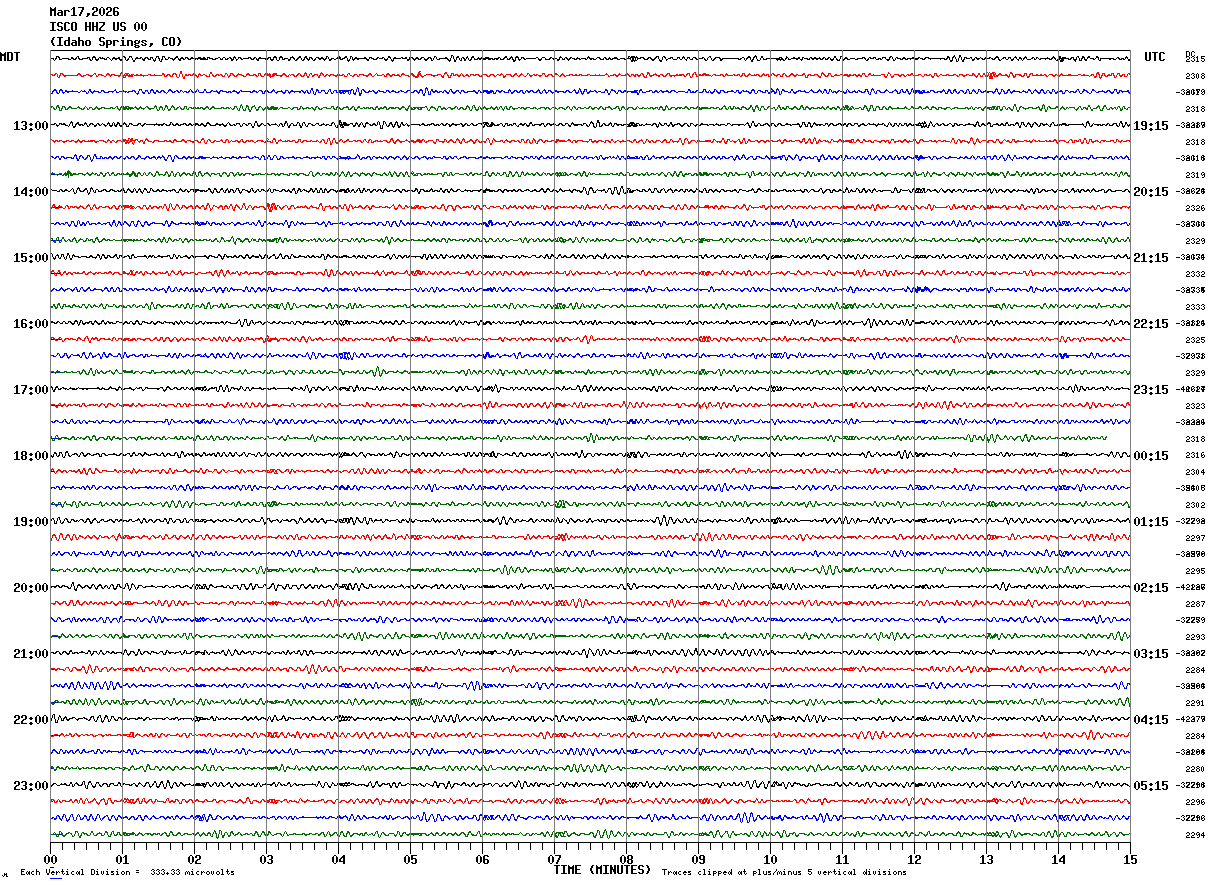Click the date text "Mar17,2026"
Image resolution: width=1210 pixels, height=886 pixels.
(84, 12)
